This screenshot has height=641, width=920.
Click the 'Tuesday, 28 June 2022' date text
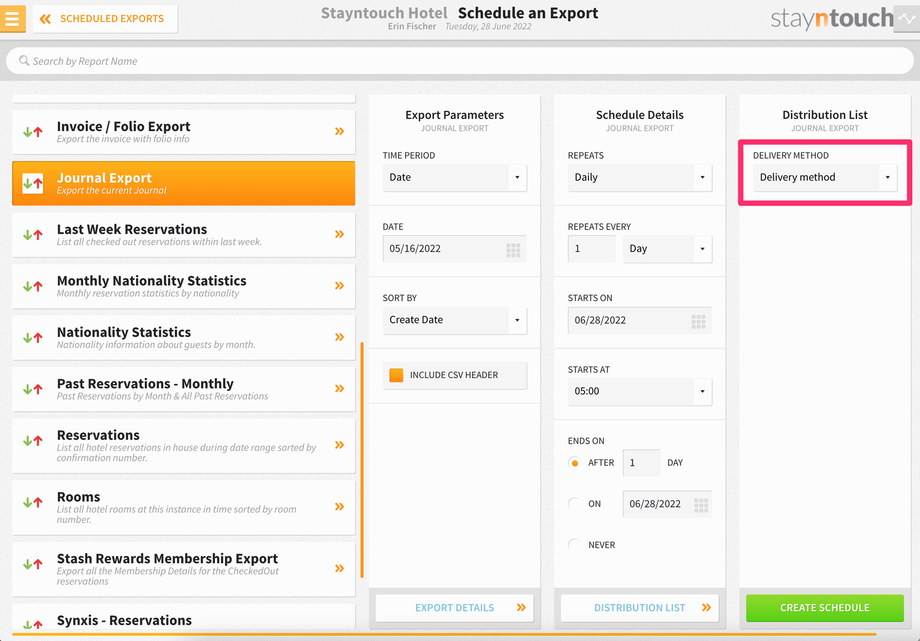(488, 26)
